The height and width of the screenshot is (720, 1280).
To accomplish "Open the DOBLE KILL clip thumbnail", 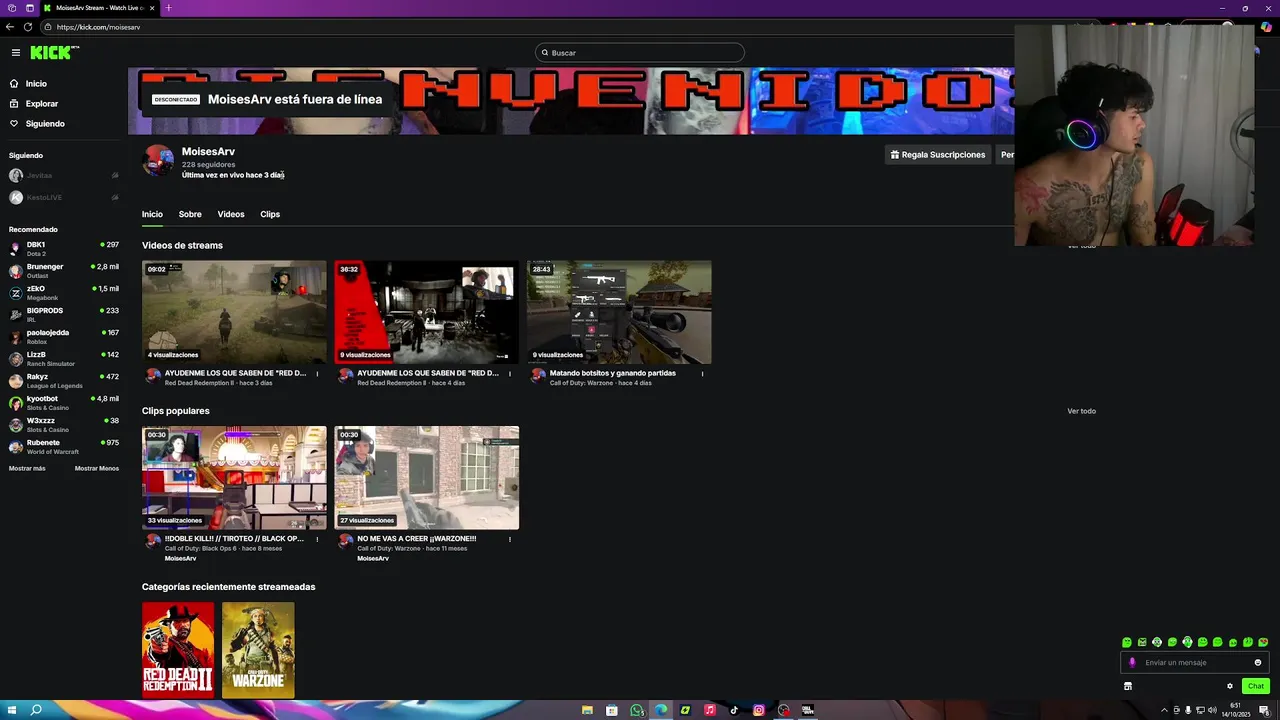I will (x=234, y=478).
